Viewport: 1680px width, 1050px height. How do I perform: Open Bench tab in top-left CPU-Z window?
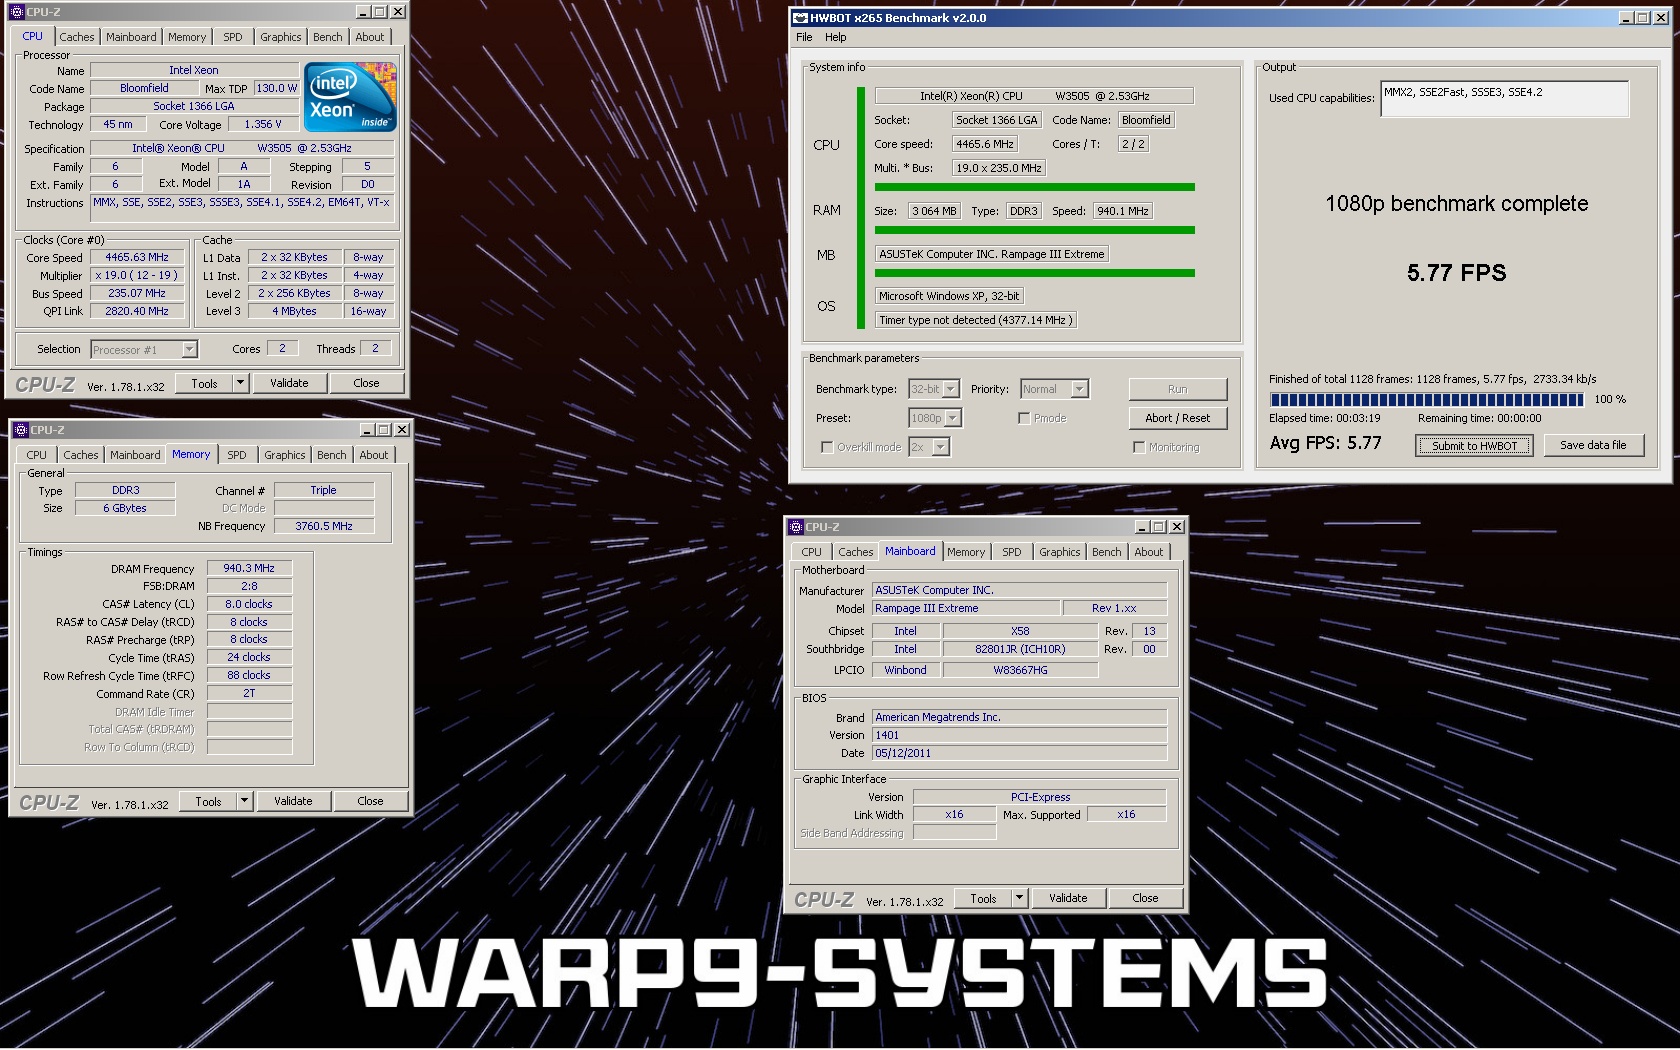[327, 37]
